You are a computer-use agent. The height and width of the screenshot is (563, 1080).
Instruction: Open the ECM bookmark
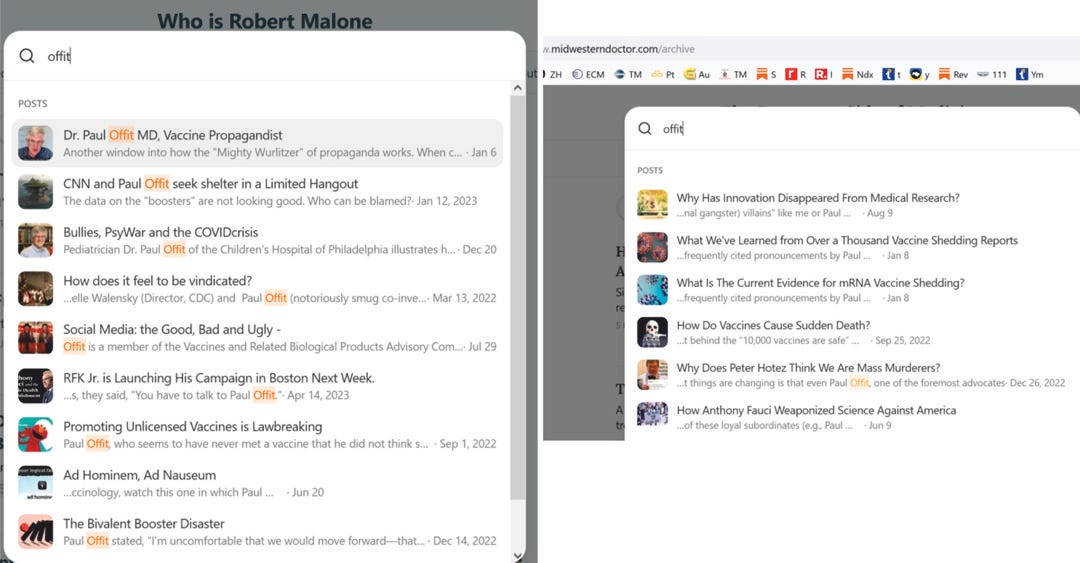(x=588, y=74)
